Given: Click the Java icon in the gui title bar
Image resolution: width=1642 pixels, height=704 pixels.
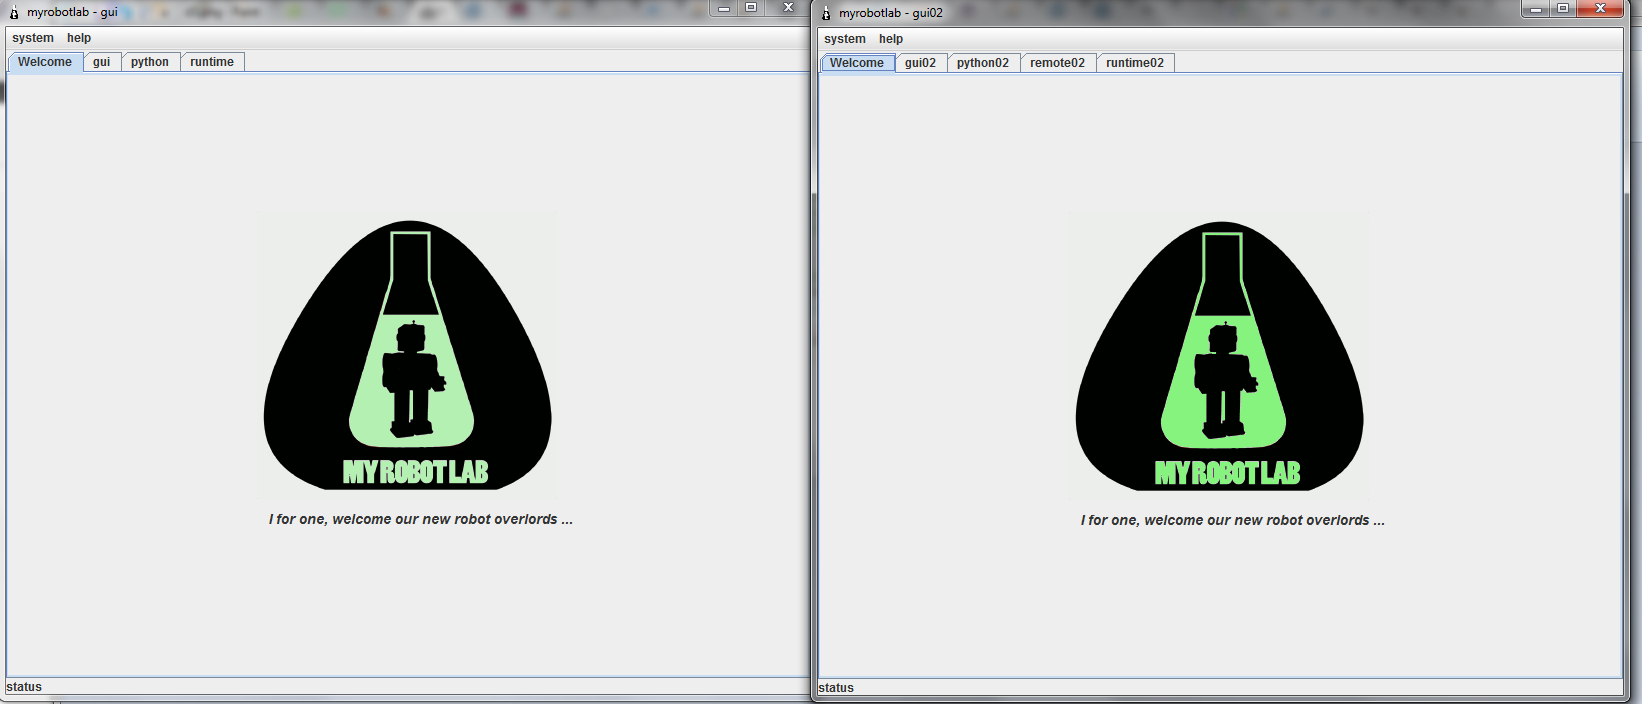Looking at the screenshot, I should (14, 13).
